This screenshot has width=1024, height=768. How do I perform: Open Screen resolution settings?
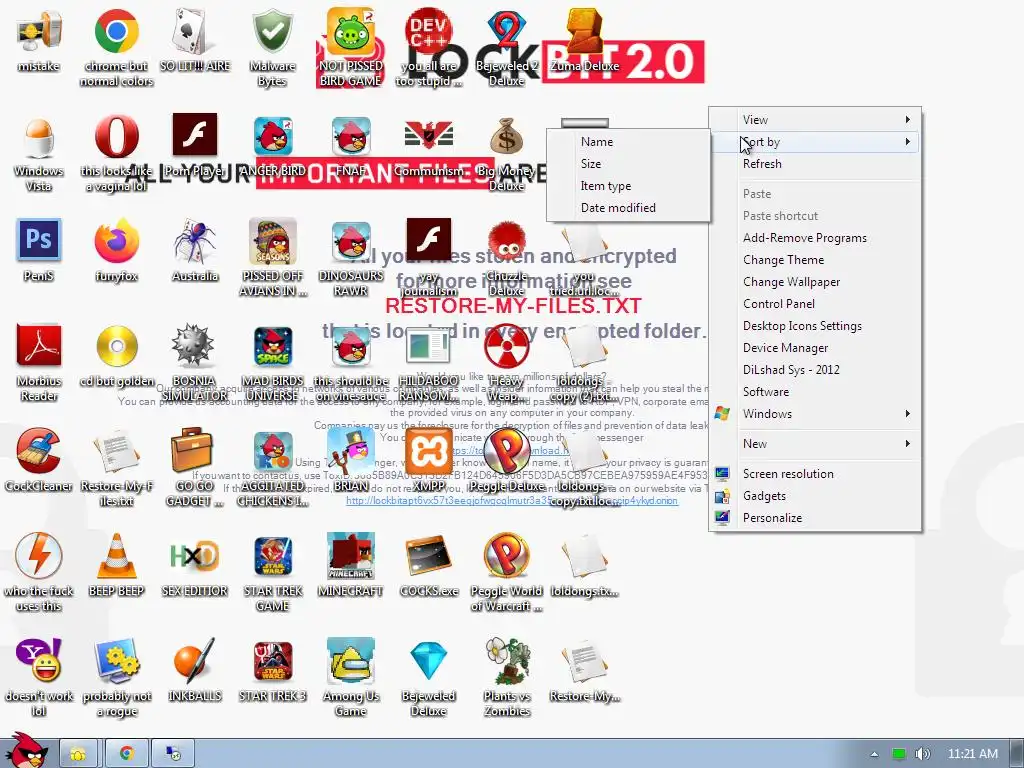815,473
